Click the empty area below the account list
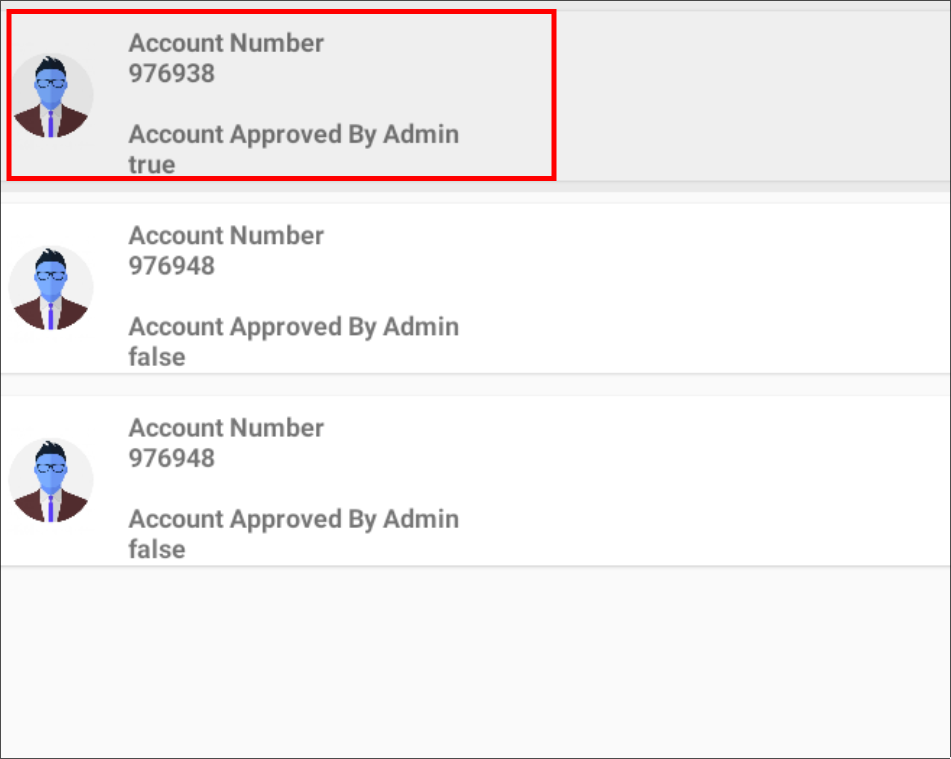 pyautogui.click(x=475, y=660)
